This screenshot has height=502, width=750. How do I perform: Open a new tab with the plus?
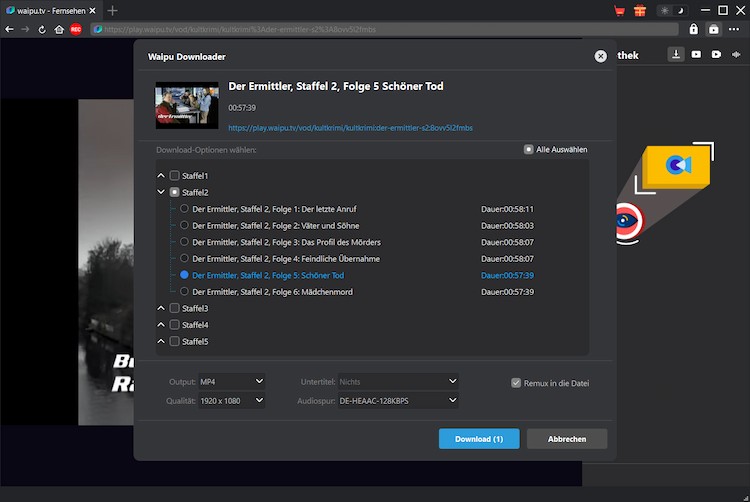pyautogui.click(x=112, y=11)
